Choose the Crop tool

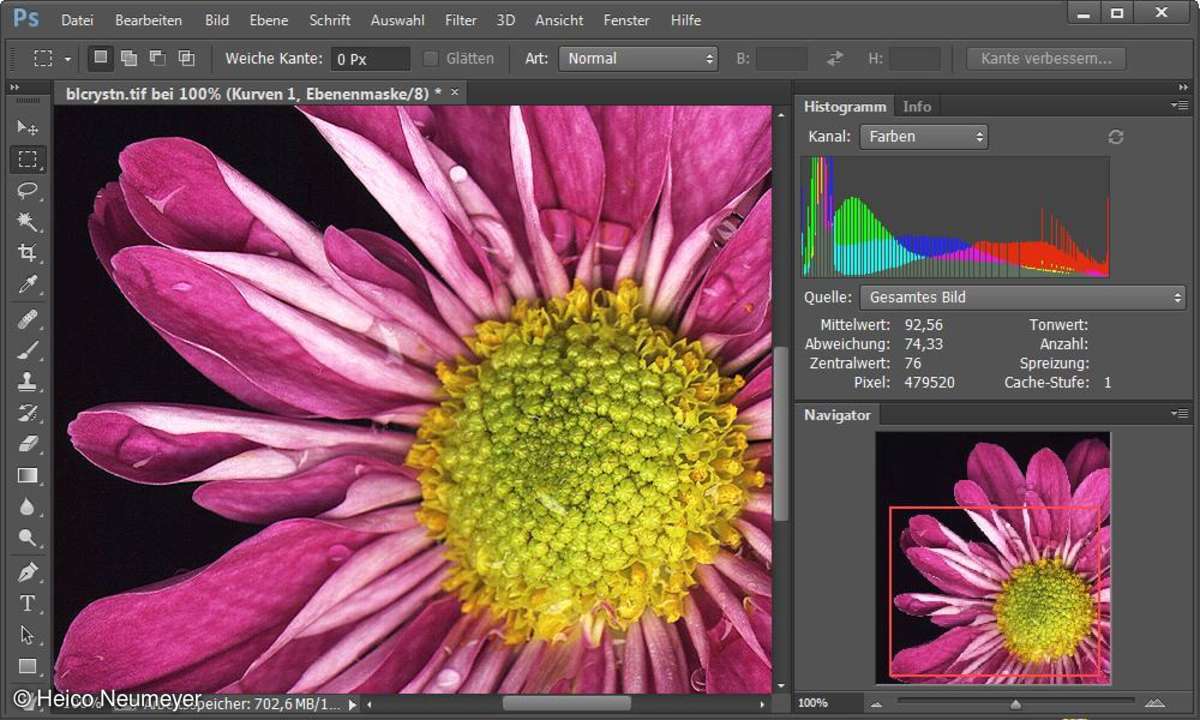coord(28,252)
